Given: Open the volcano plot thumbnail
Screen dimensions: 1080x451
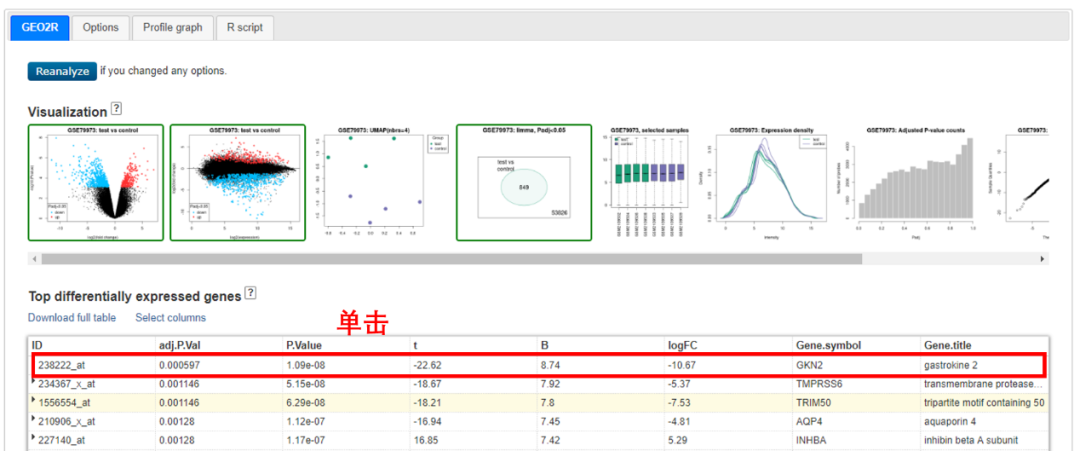Looking at the screenshot, I should click(x=96, y=182).
